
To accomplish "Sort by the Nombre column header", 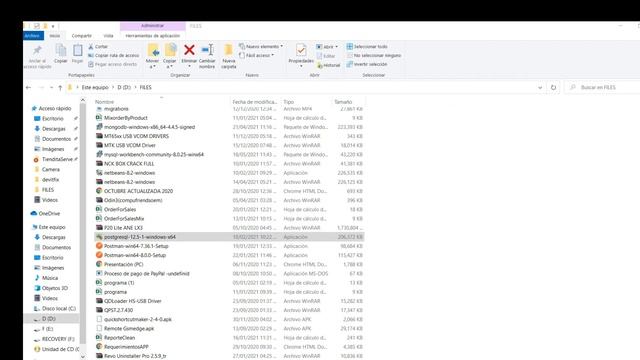I will [104, 102].
